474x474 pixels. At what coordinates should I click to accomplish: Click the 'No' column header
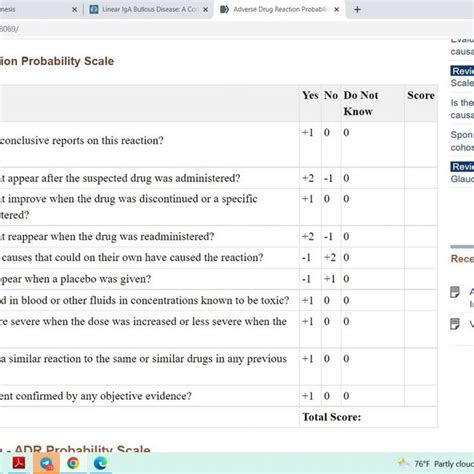[331, 95]
